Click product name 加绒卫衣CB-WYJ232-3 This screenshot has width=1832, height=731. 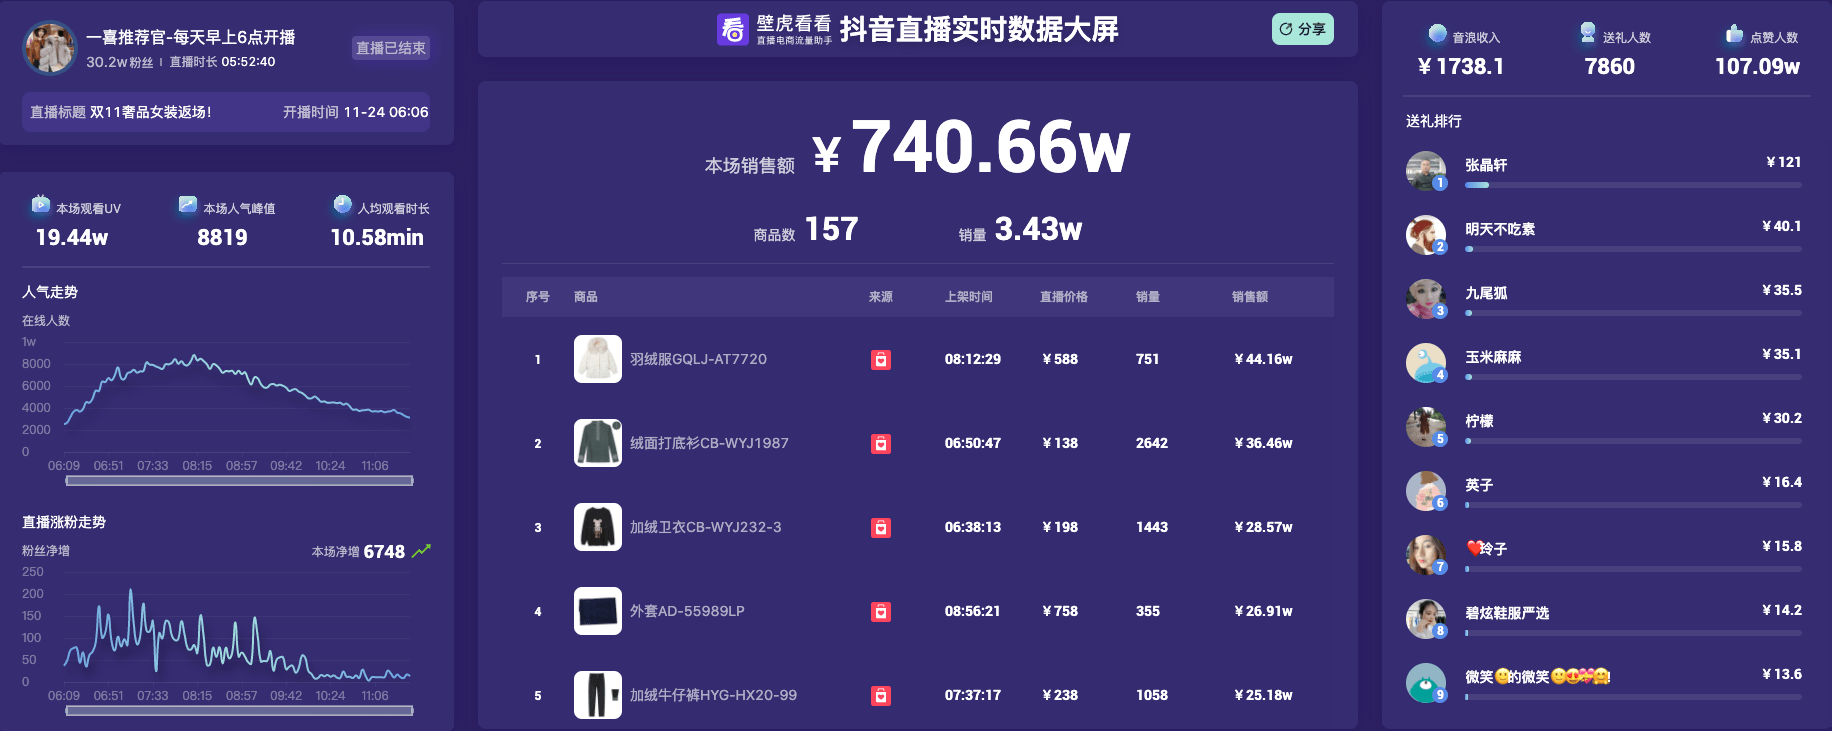coord(706,527)
